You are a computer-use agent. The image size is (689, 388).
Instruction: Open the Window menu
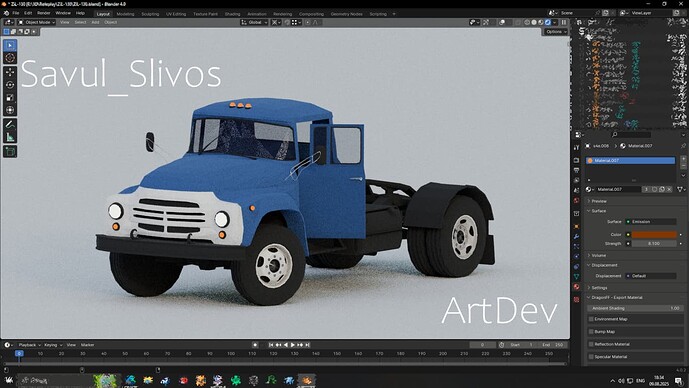pyautogui.click(x=63, y=13)
